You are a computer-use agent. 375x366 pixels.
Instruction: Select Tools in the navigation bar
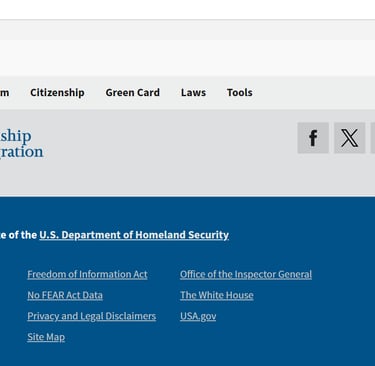tap(240, 92)
